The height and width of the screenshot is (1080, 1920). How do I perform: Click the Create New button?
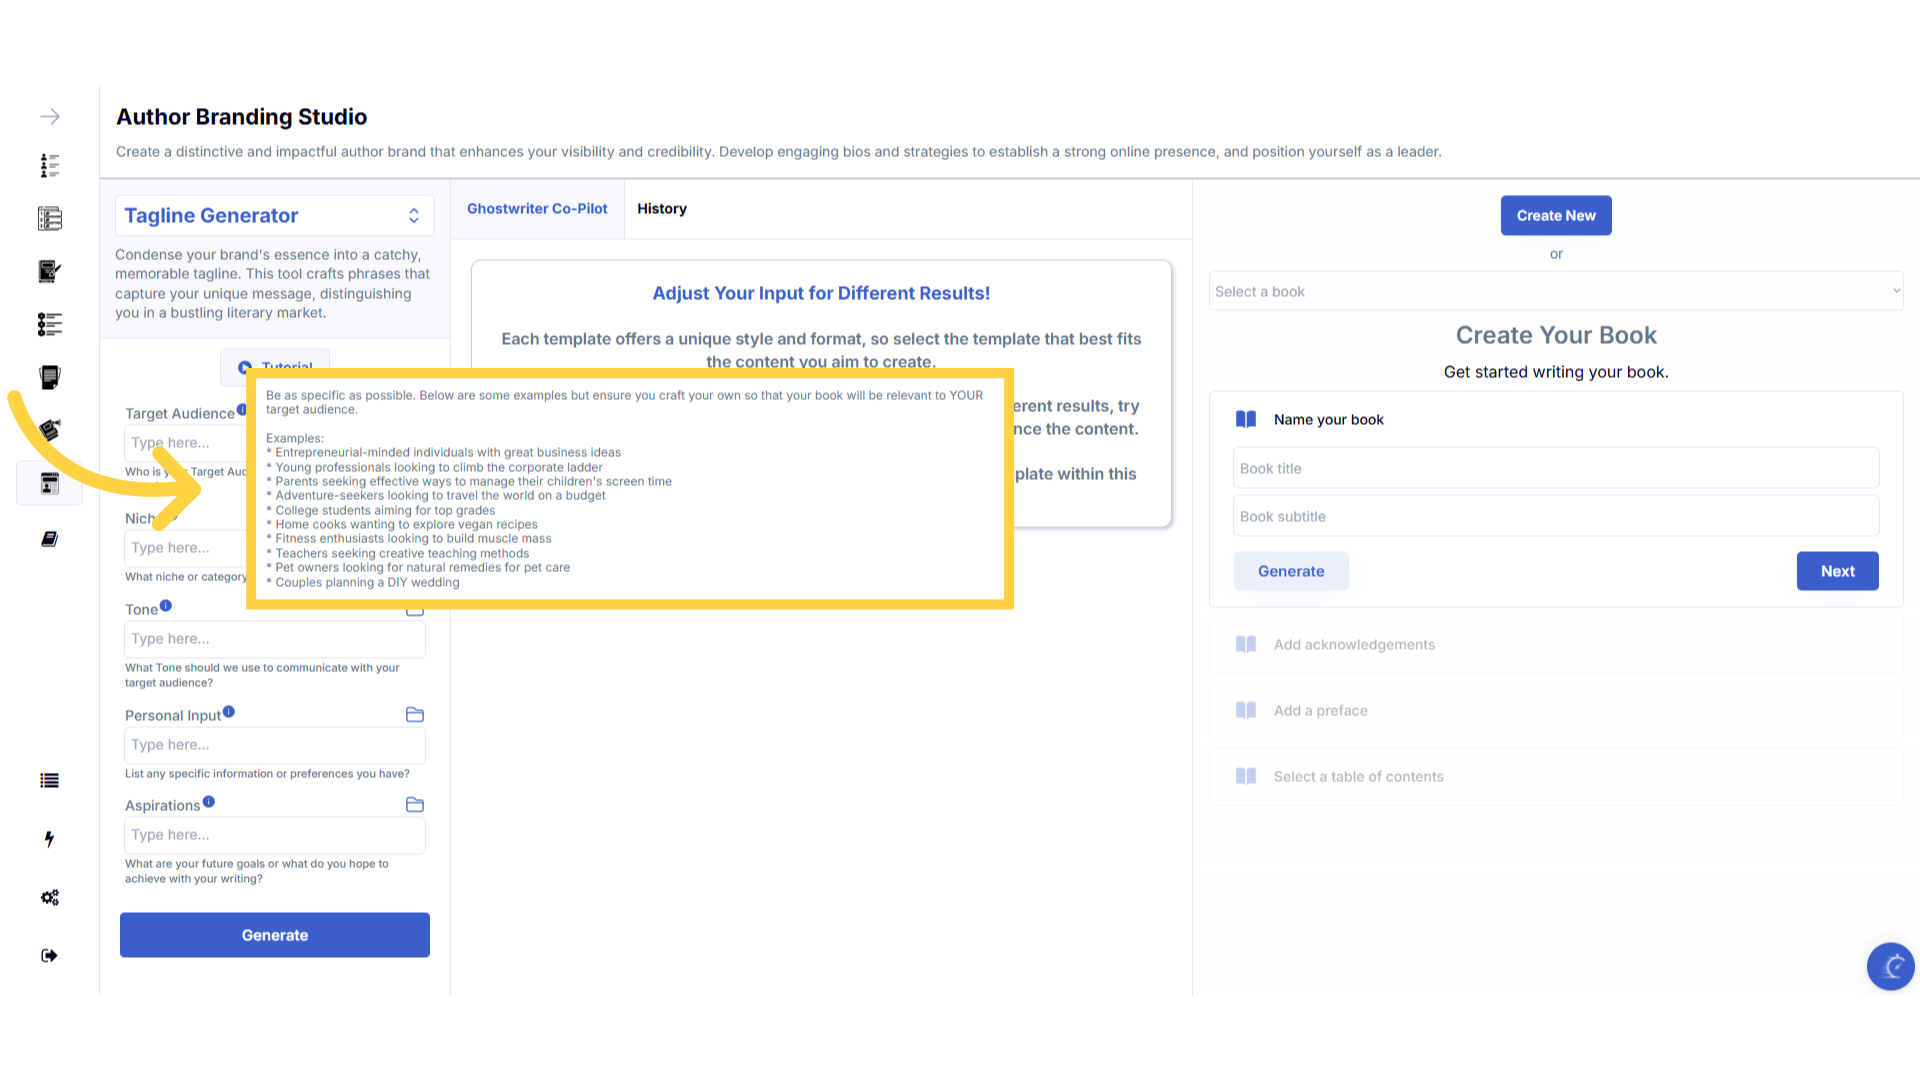point(1555,215)
